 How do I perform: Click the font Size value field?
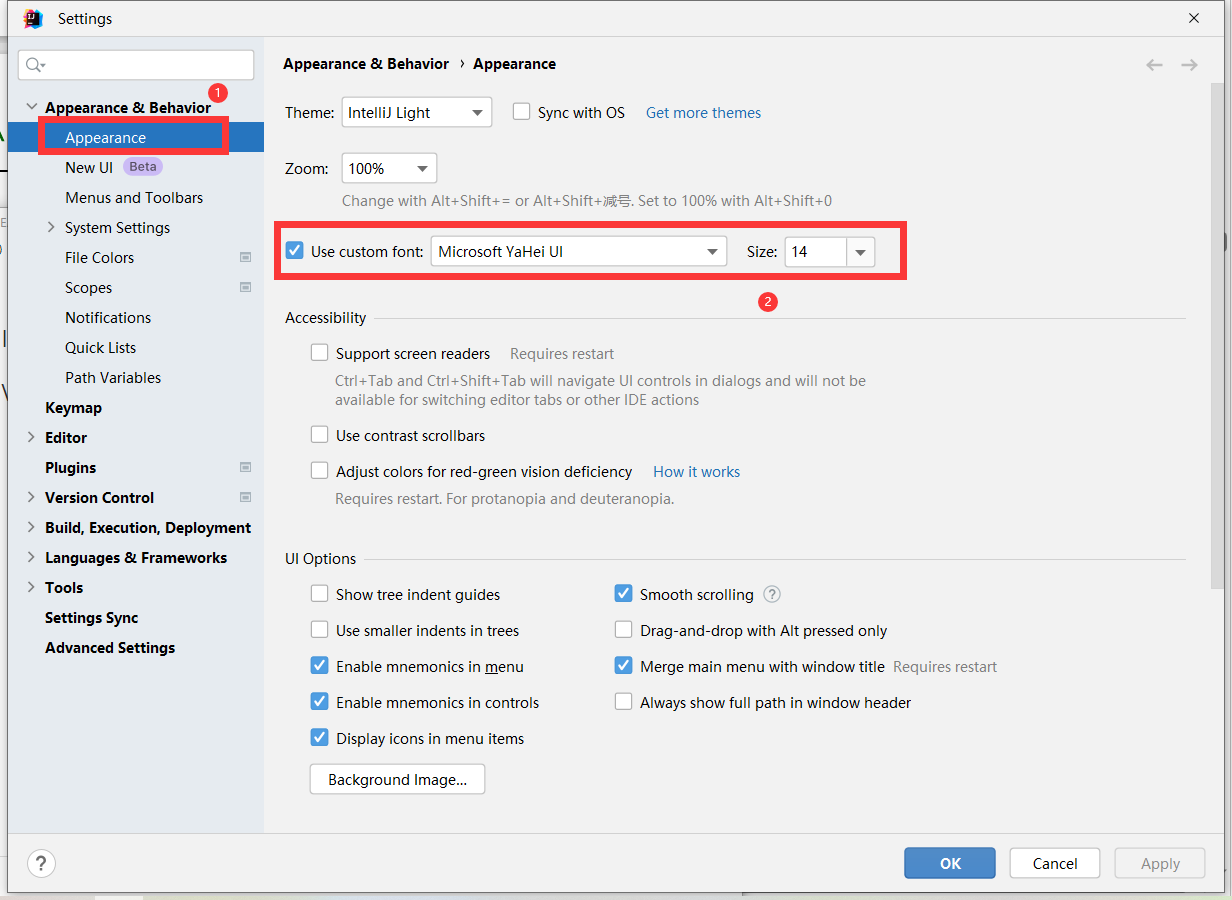click(x=816, y=252)
